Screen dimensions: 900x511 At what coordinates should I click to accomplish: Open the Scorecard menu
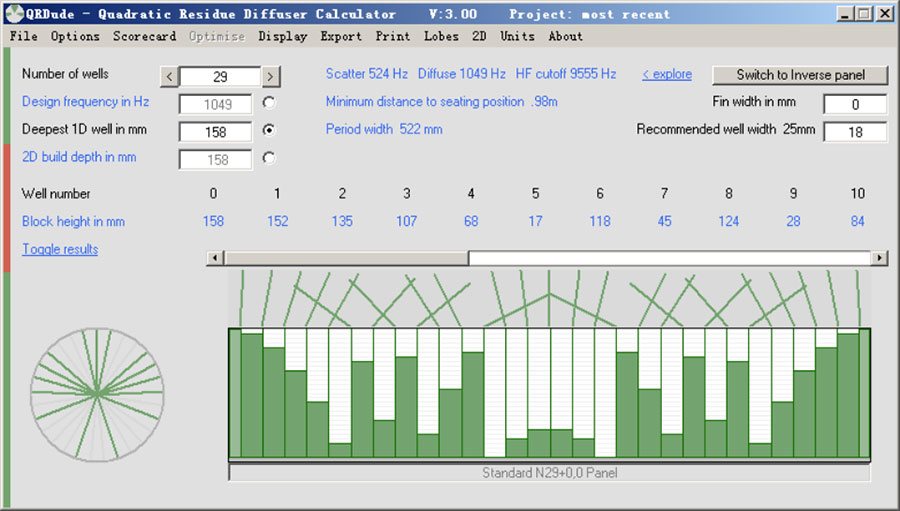[144, 36]
